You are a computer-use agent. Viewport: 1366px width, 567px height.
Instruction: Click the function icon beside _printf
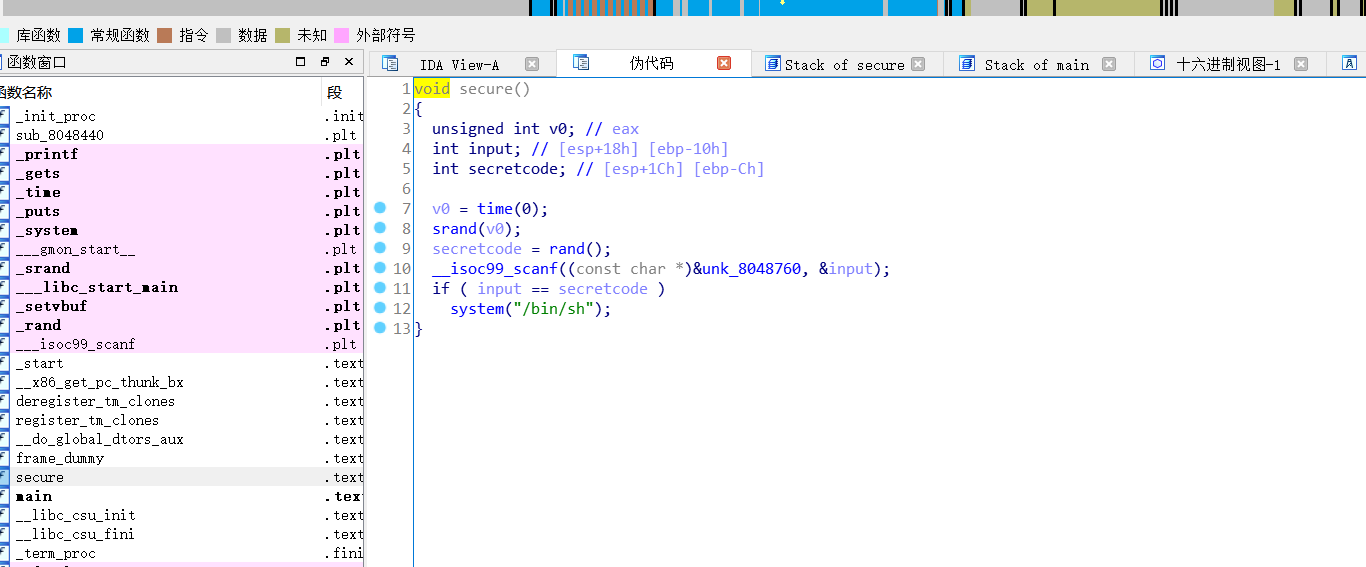pyautogui.click(x=4, y=154)
